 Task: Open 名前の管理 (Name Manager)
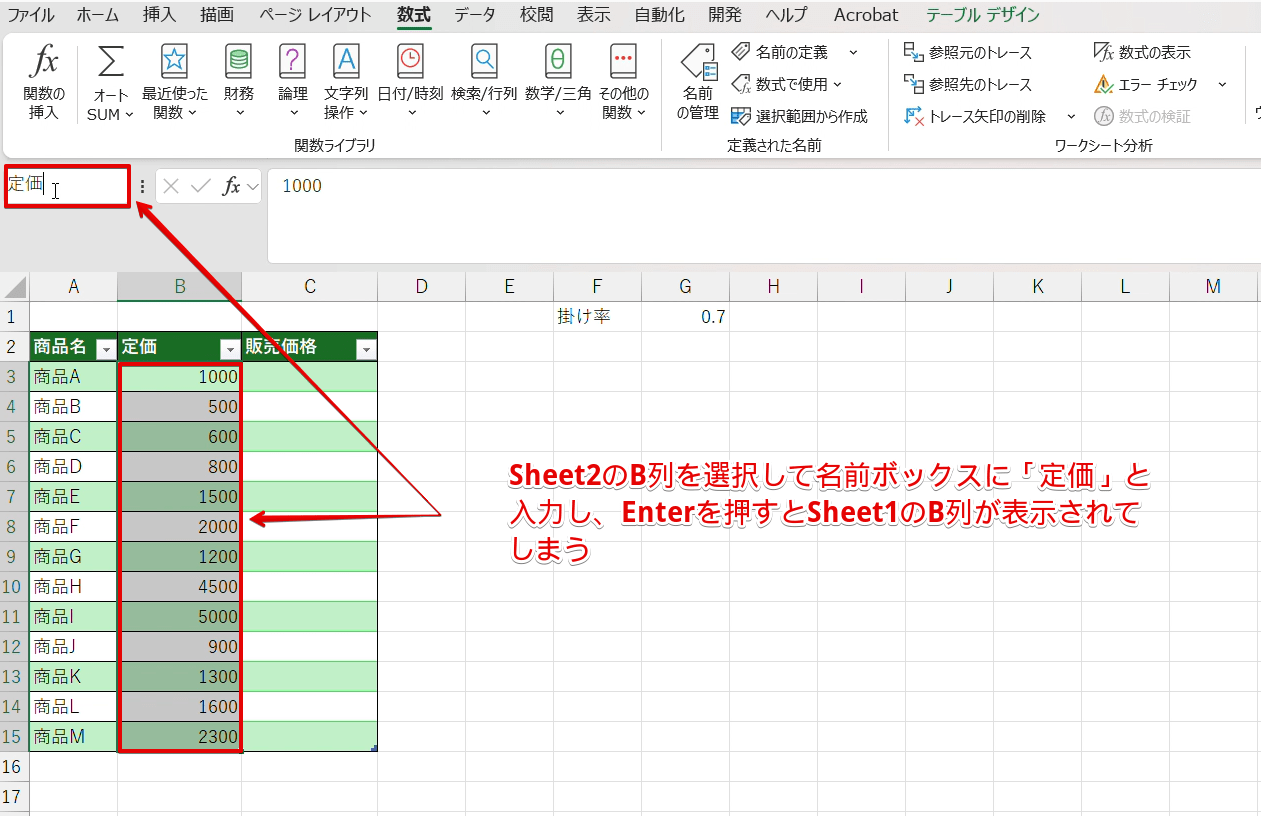pyautogui.click(x=698, y=82)
